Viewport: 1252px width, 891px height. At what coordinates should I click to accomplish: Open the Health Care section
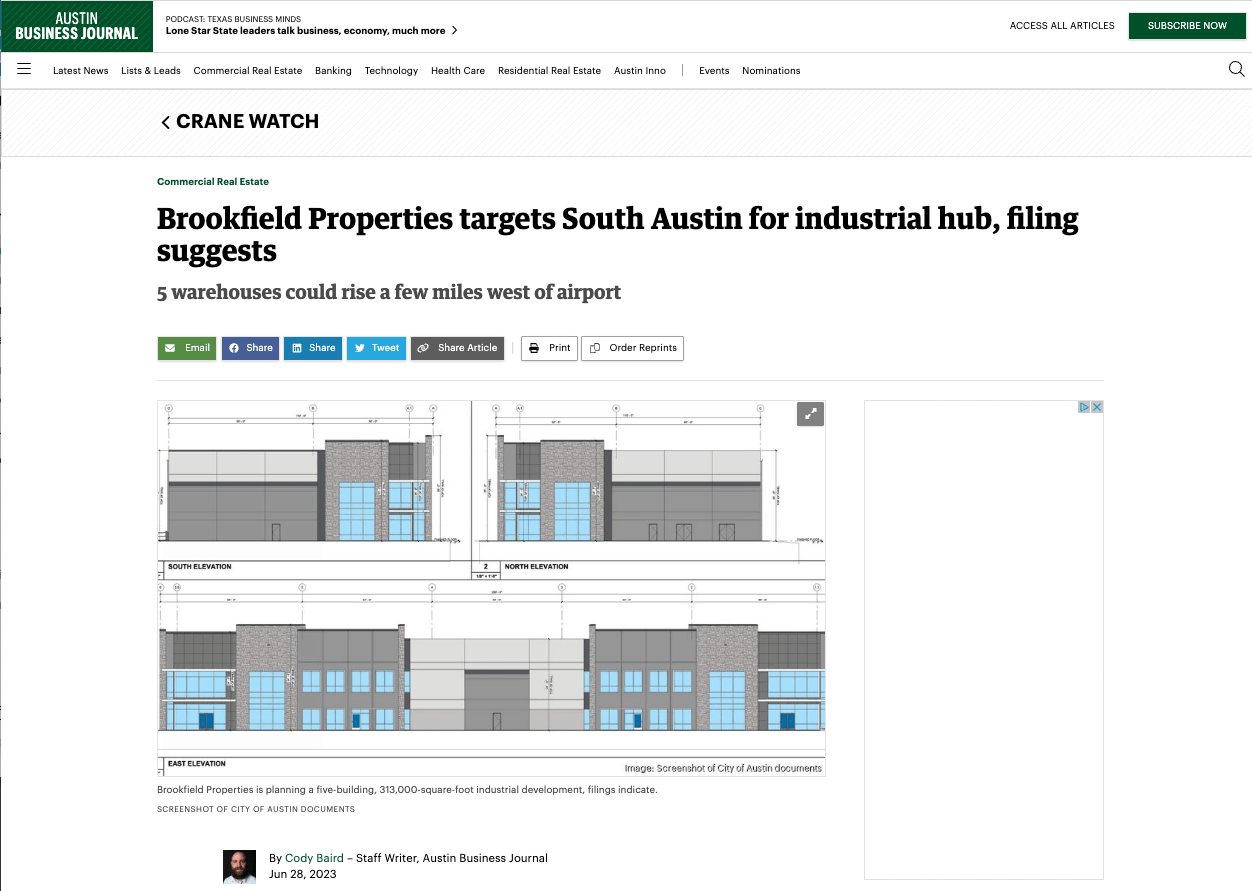pos(458,71)
